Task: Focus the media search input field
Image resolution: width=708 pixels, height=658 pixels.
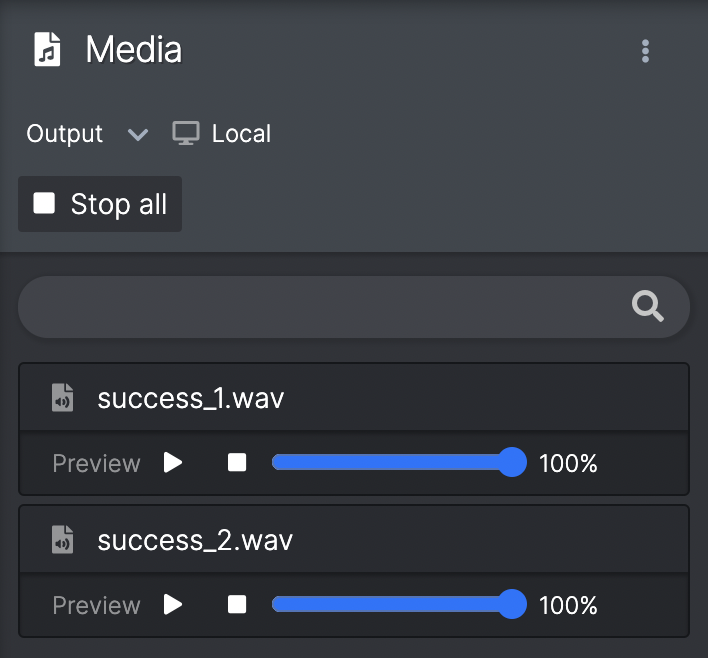Action: point(354,307)
